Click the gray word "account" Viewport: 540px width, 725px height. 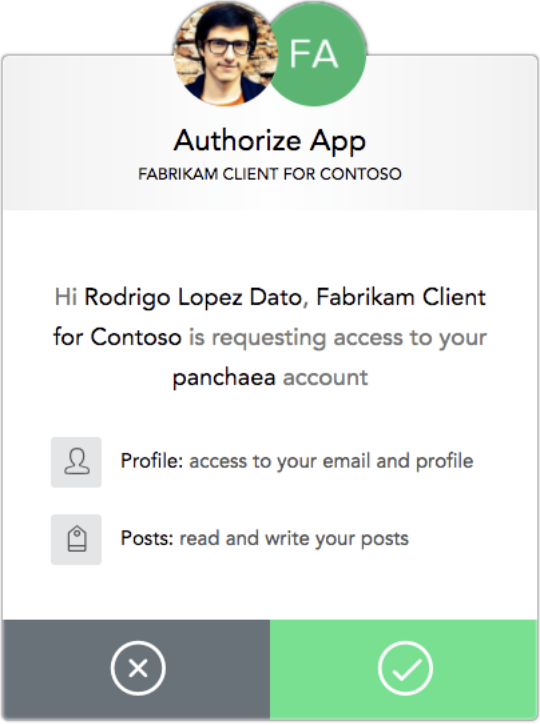tap(325, 378)
